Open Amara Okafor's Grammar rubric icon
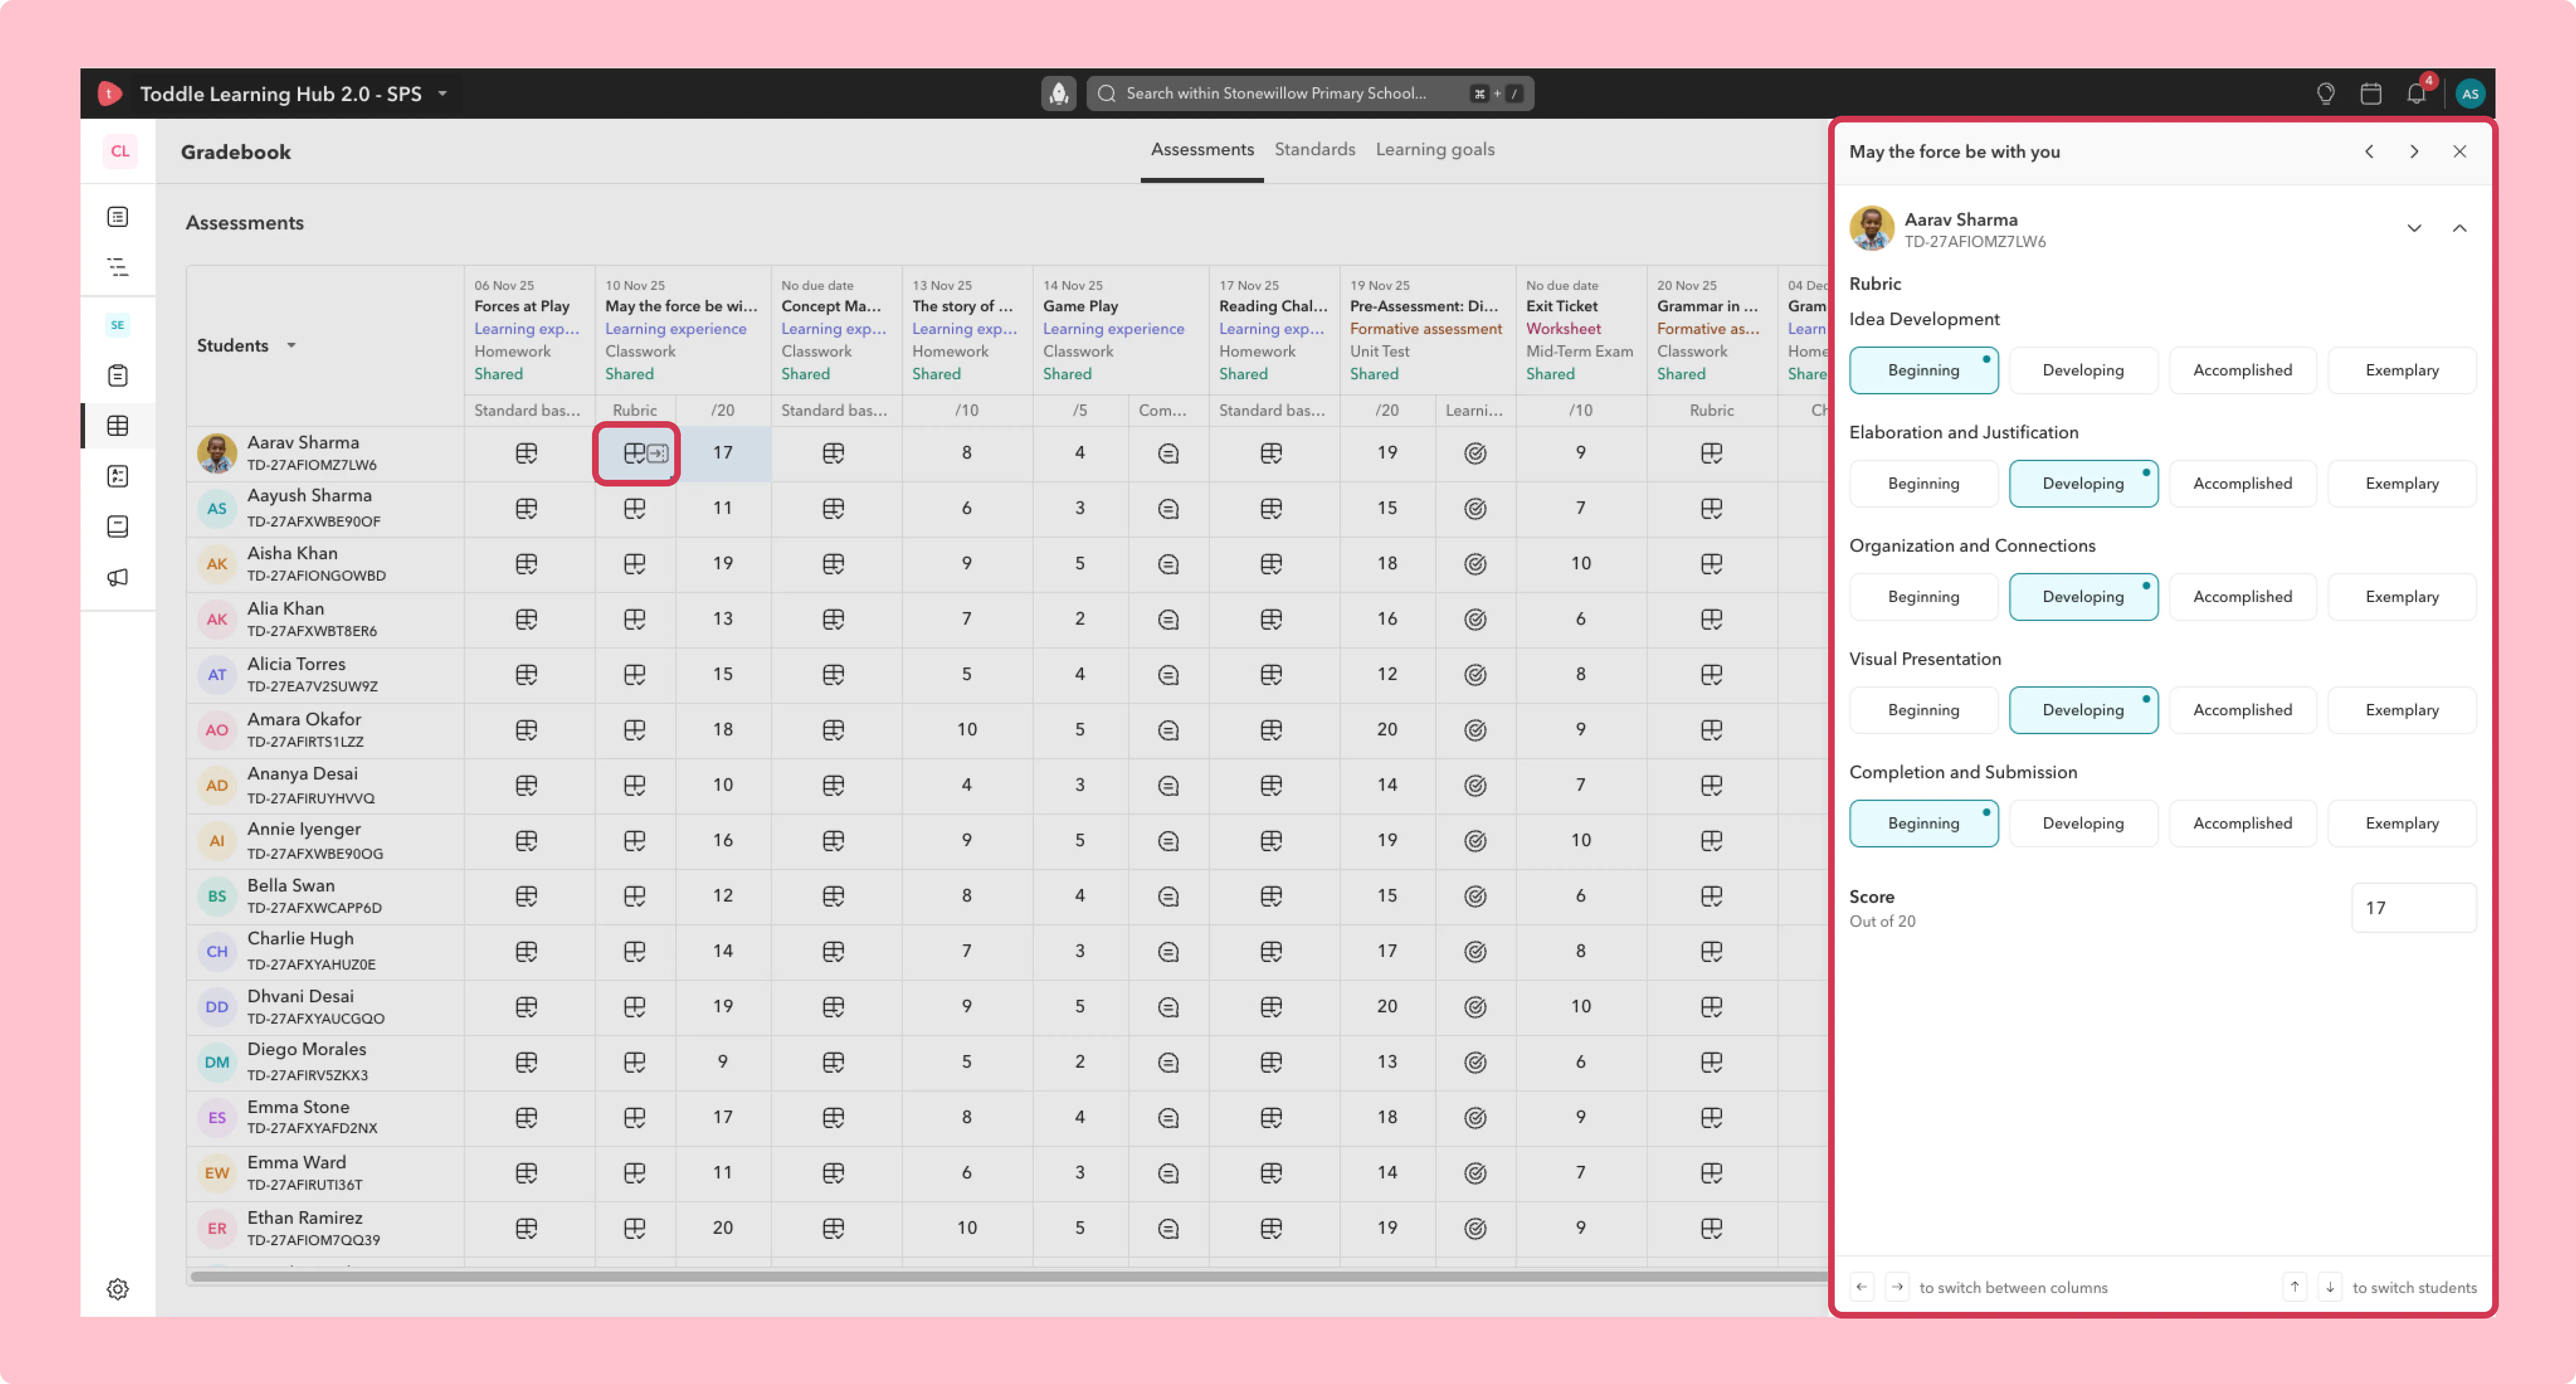The image size is (2576, 1384). tap(1711, 730)
